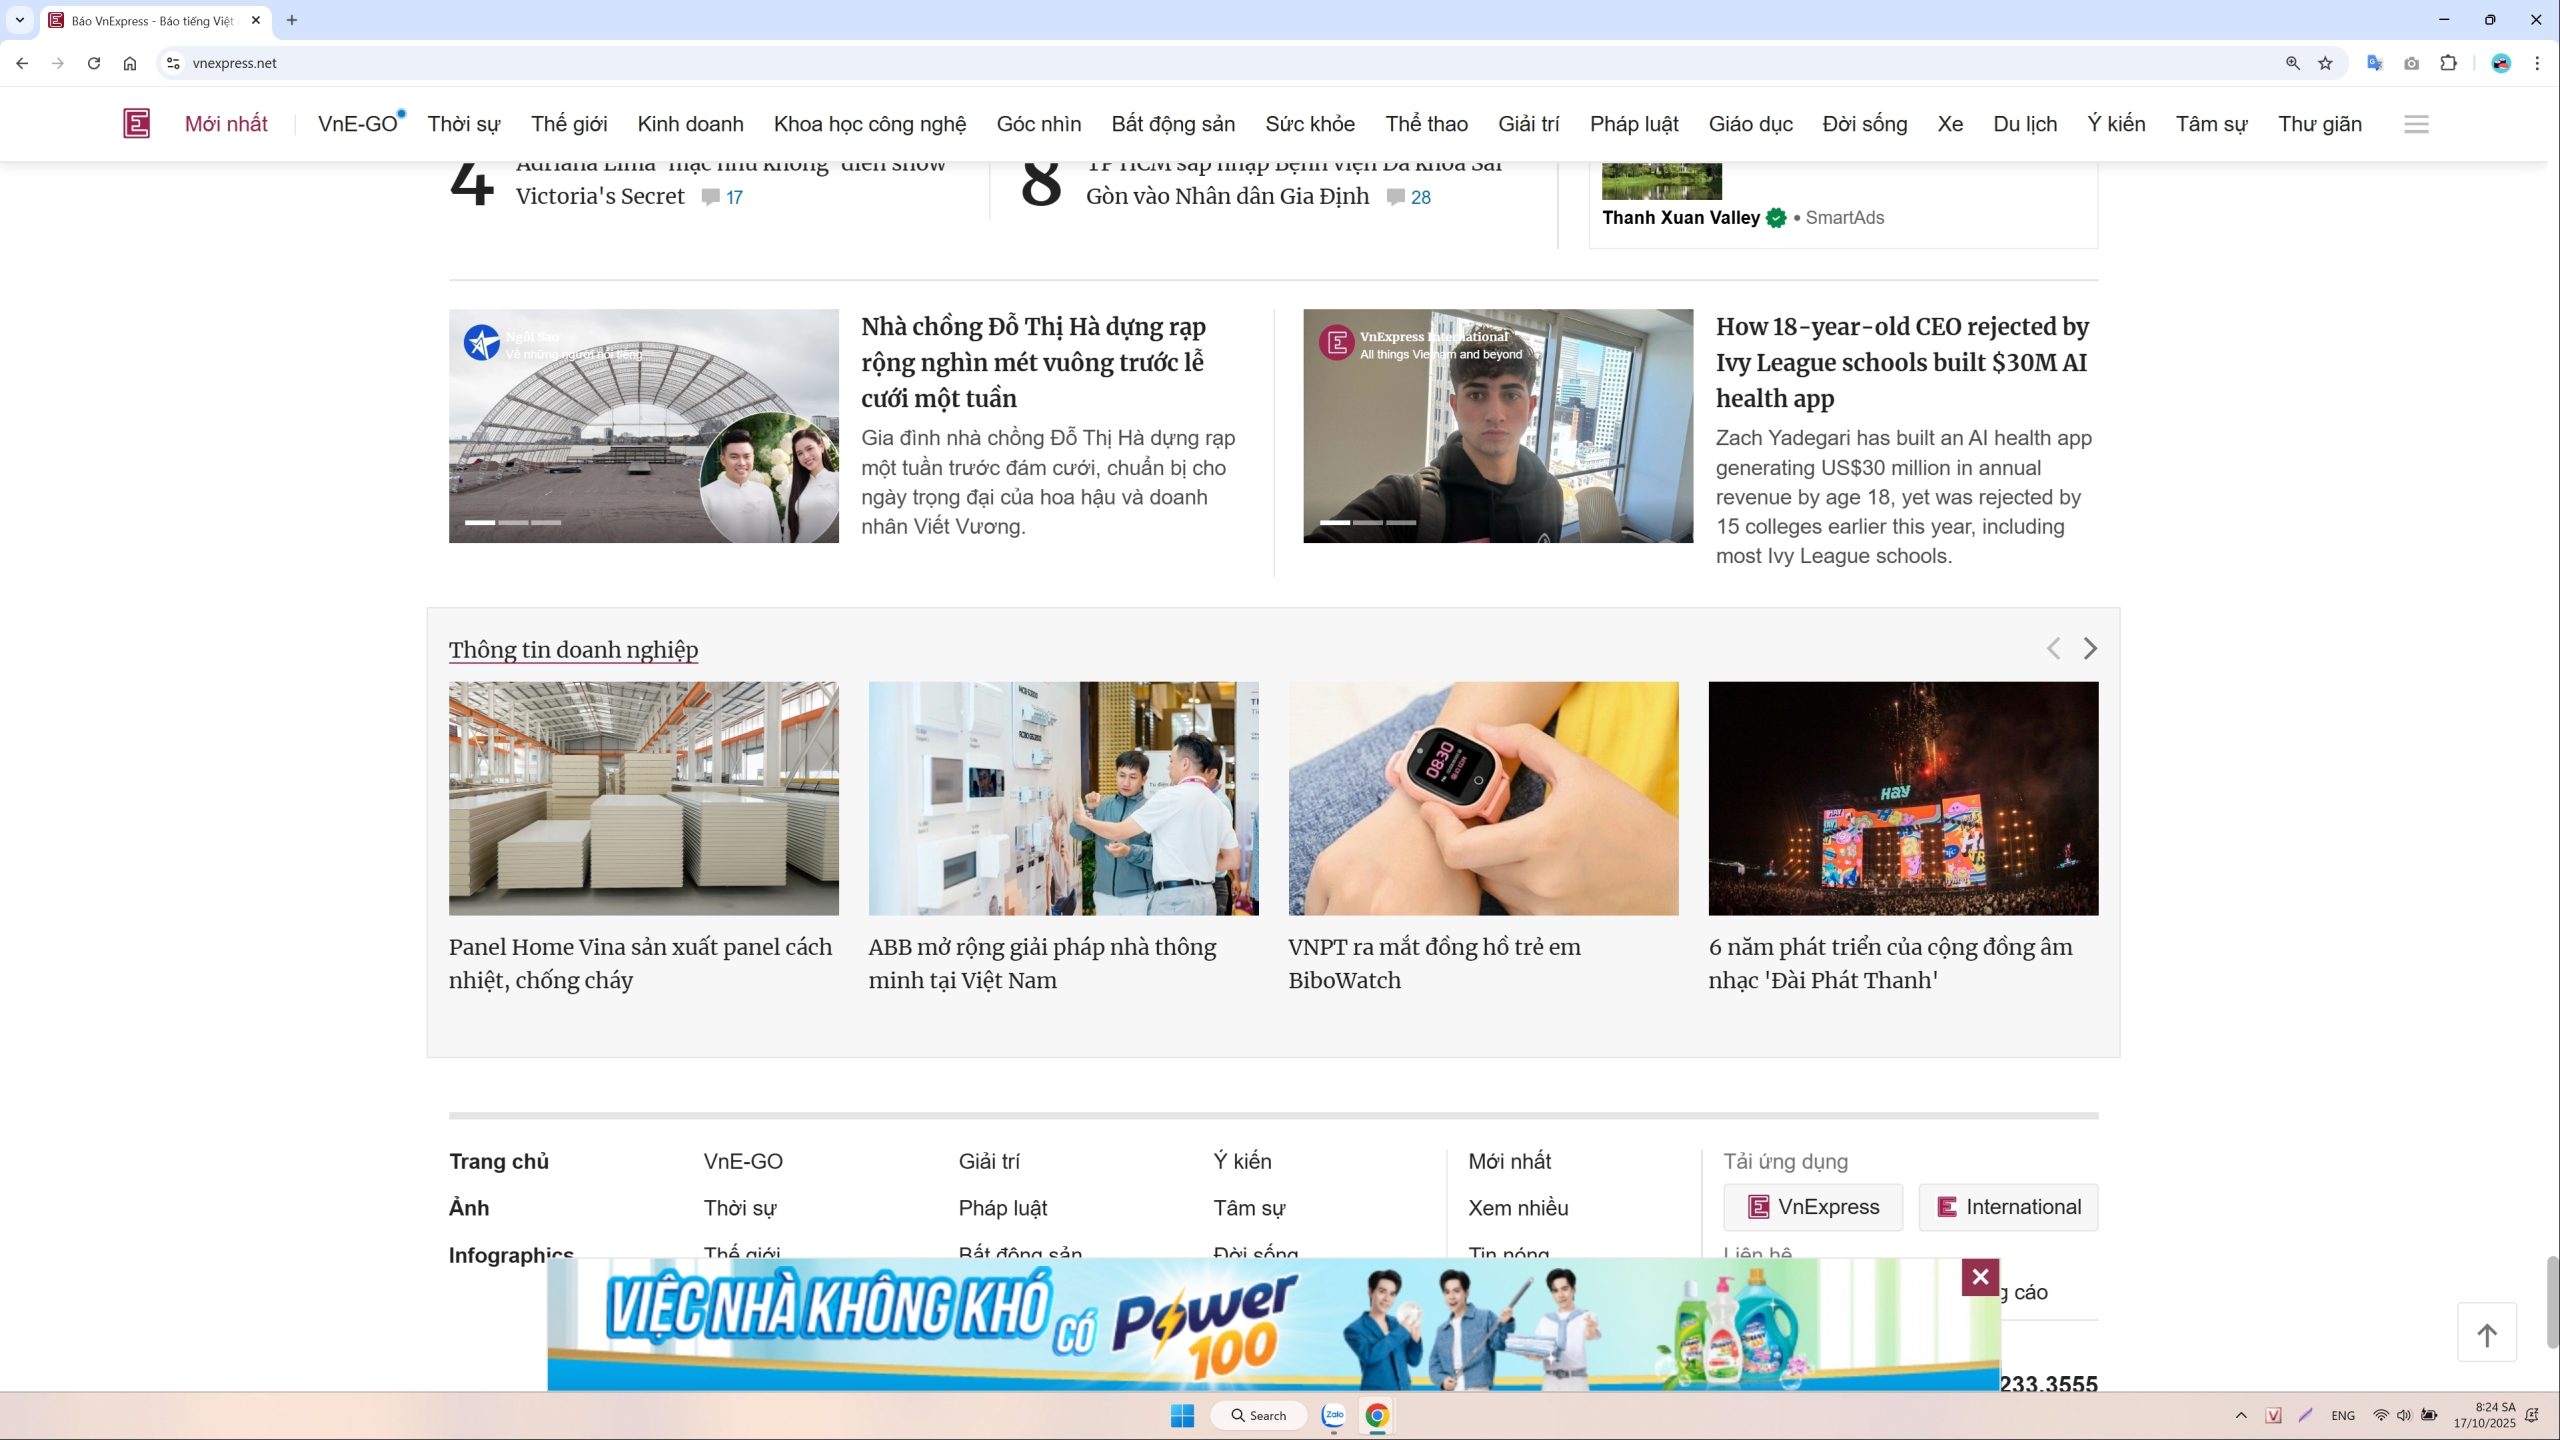Screen dimensions: 2560x1440
Task: Close the Power100 banner advertisement
Action: [1979, 1277]
